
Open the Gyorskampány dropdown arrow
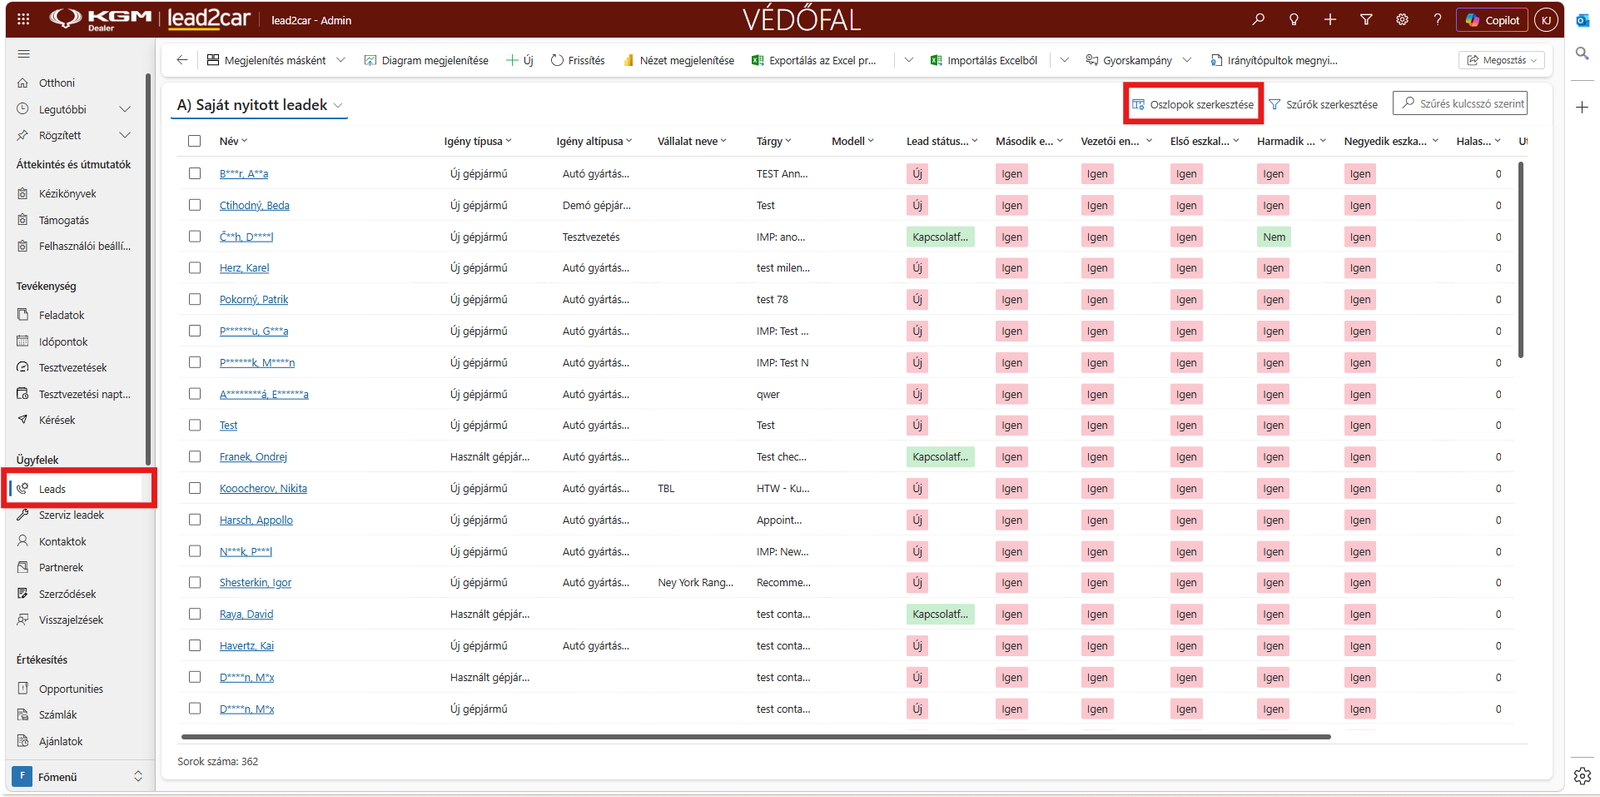pos(1187,60)
